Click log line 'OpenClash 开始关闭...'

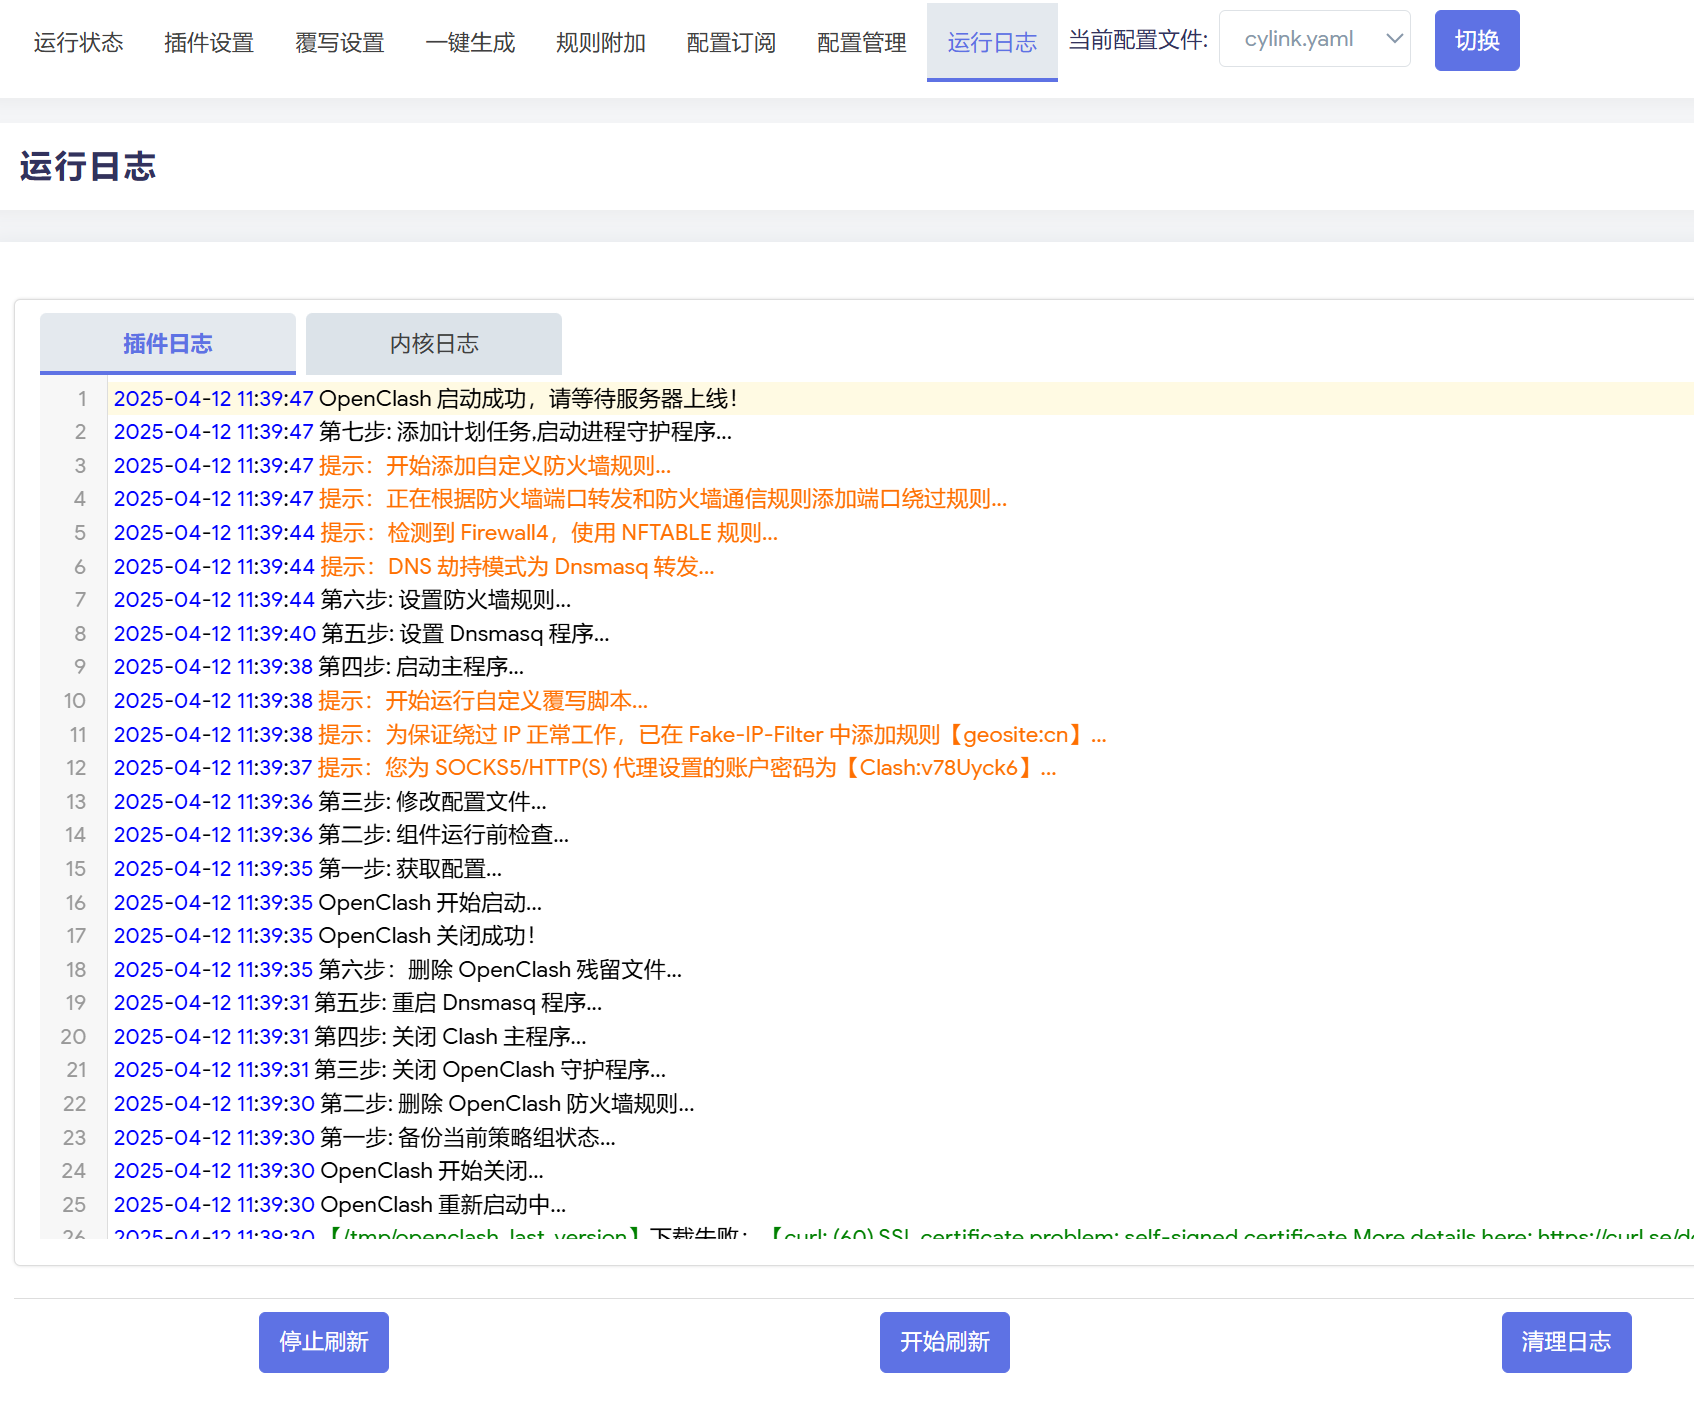(329, 1171)
